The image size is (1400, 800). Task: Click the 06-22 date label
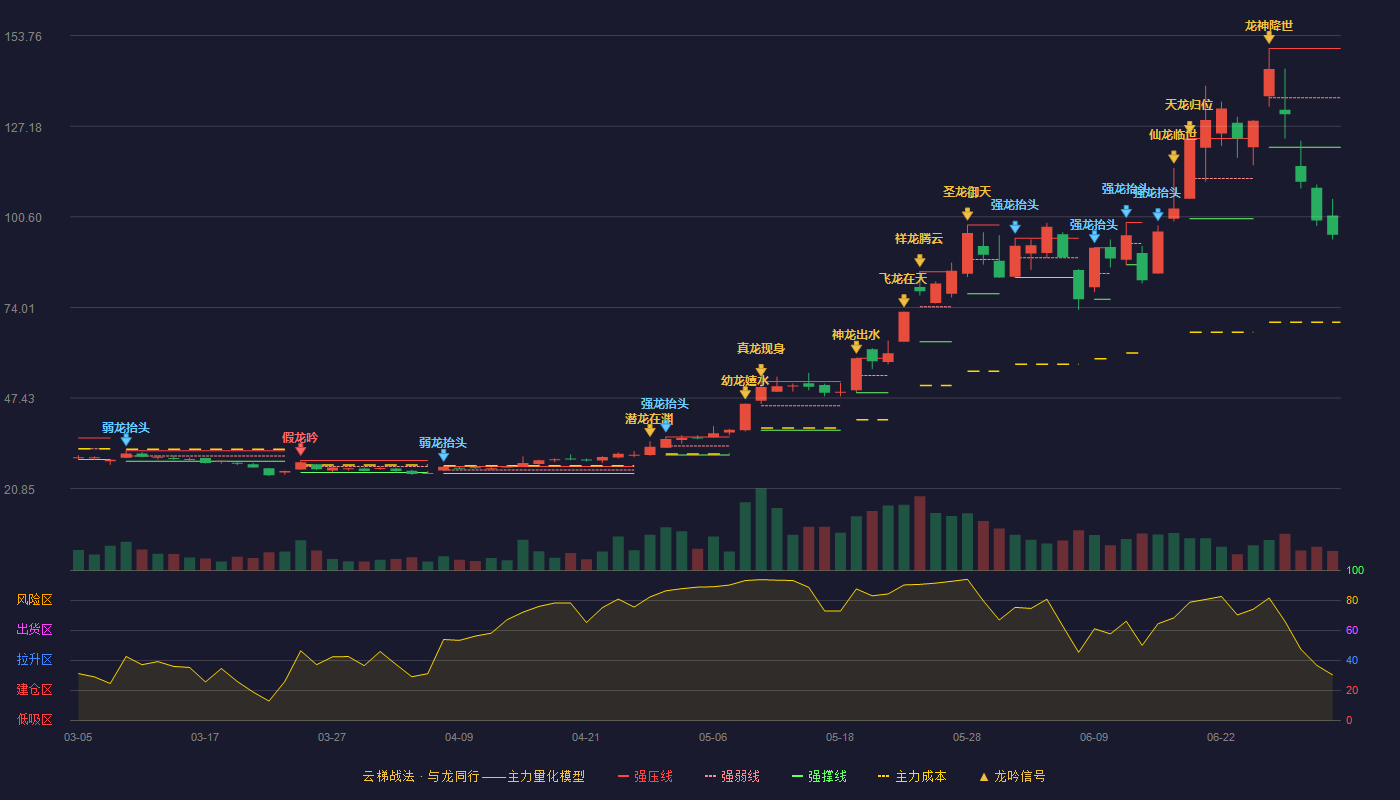[x=1221, y=737]
